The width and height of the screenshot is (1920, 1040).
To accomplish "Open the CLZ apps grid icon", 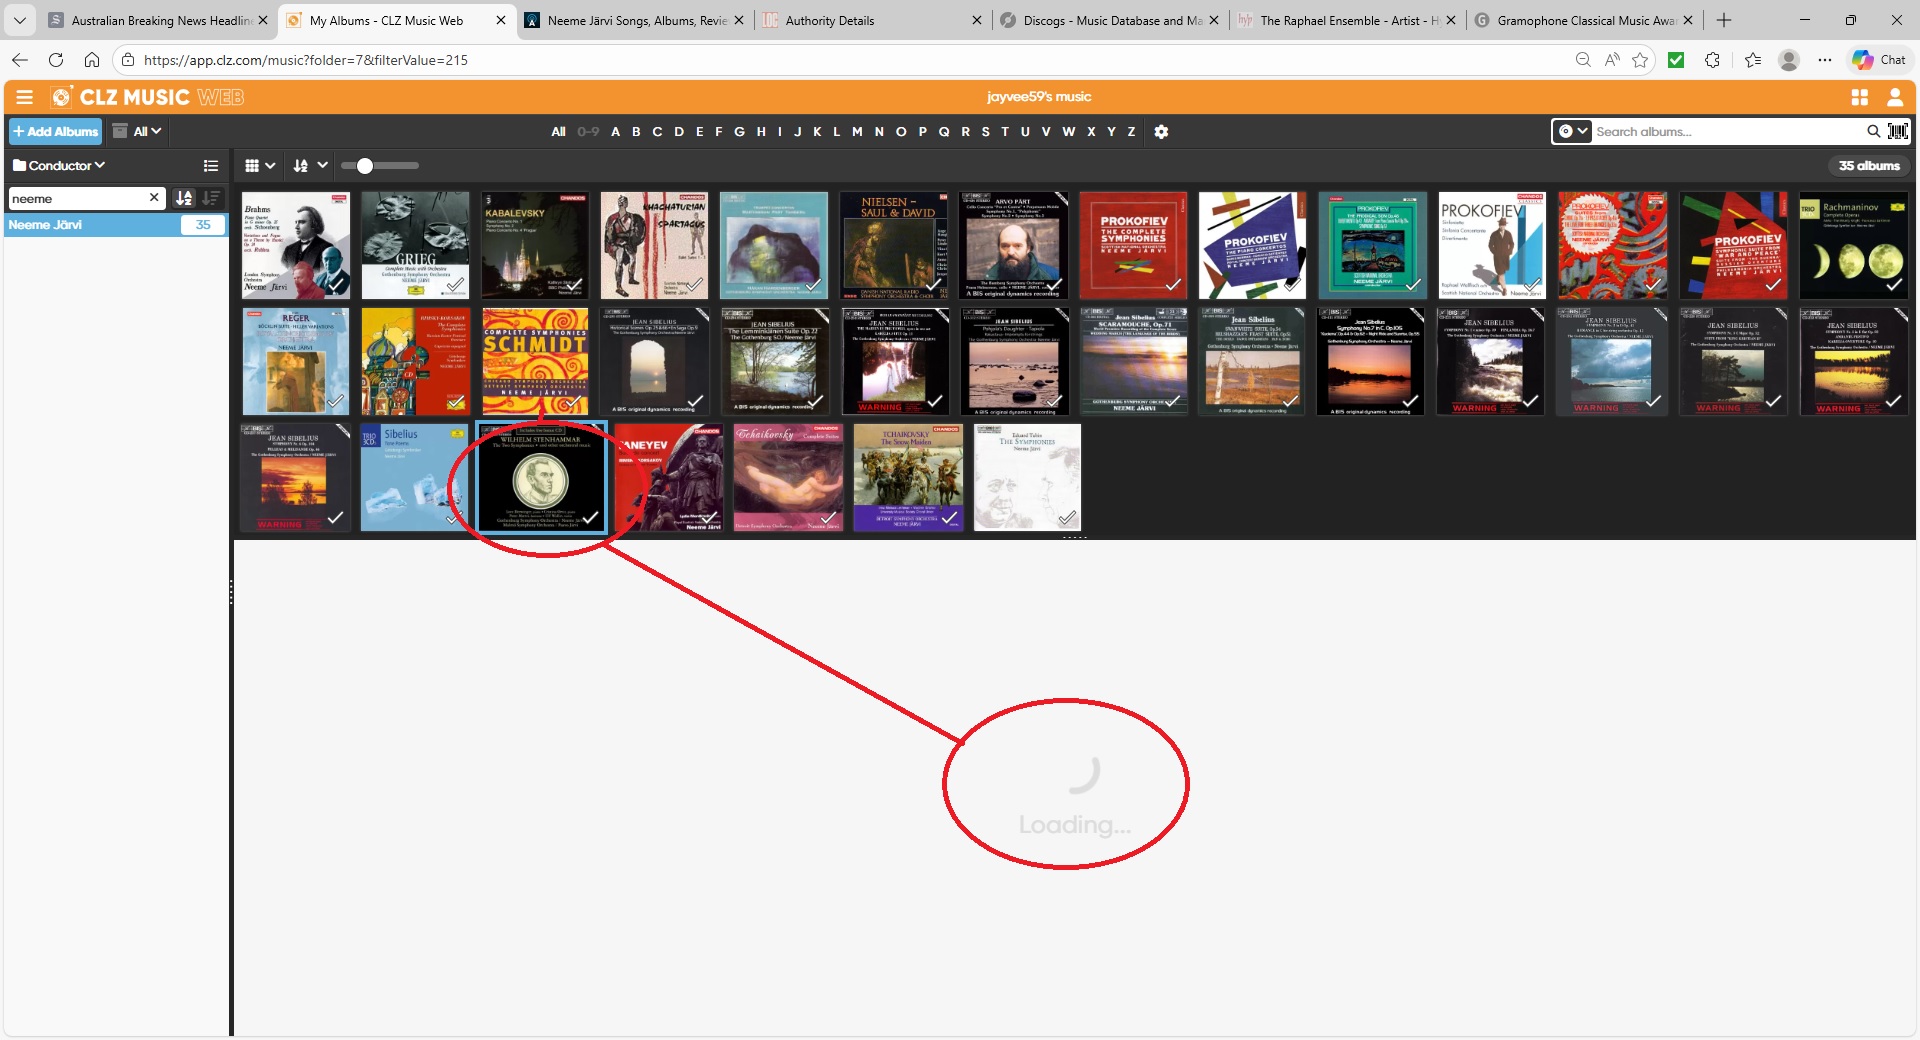I will coord(1859,97).
